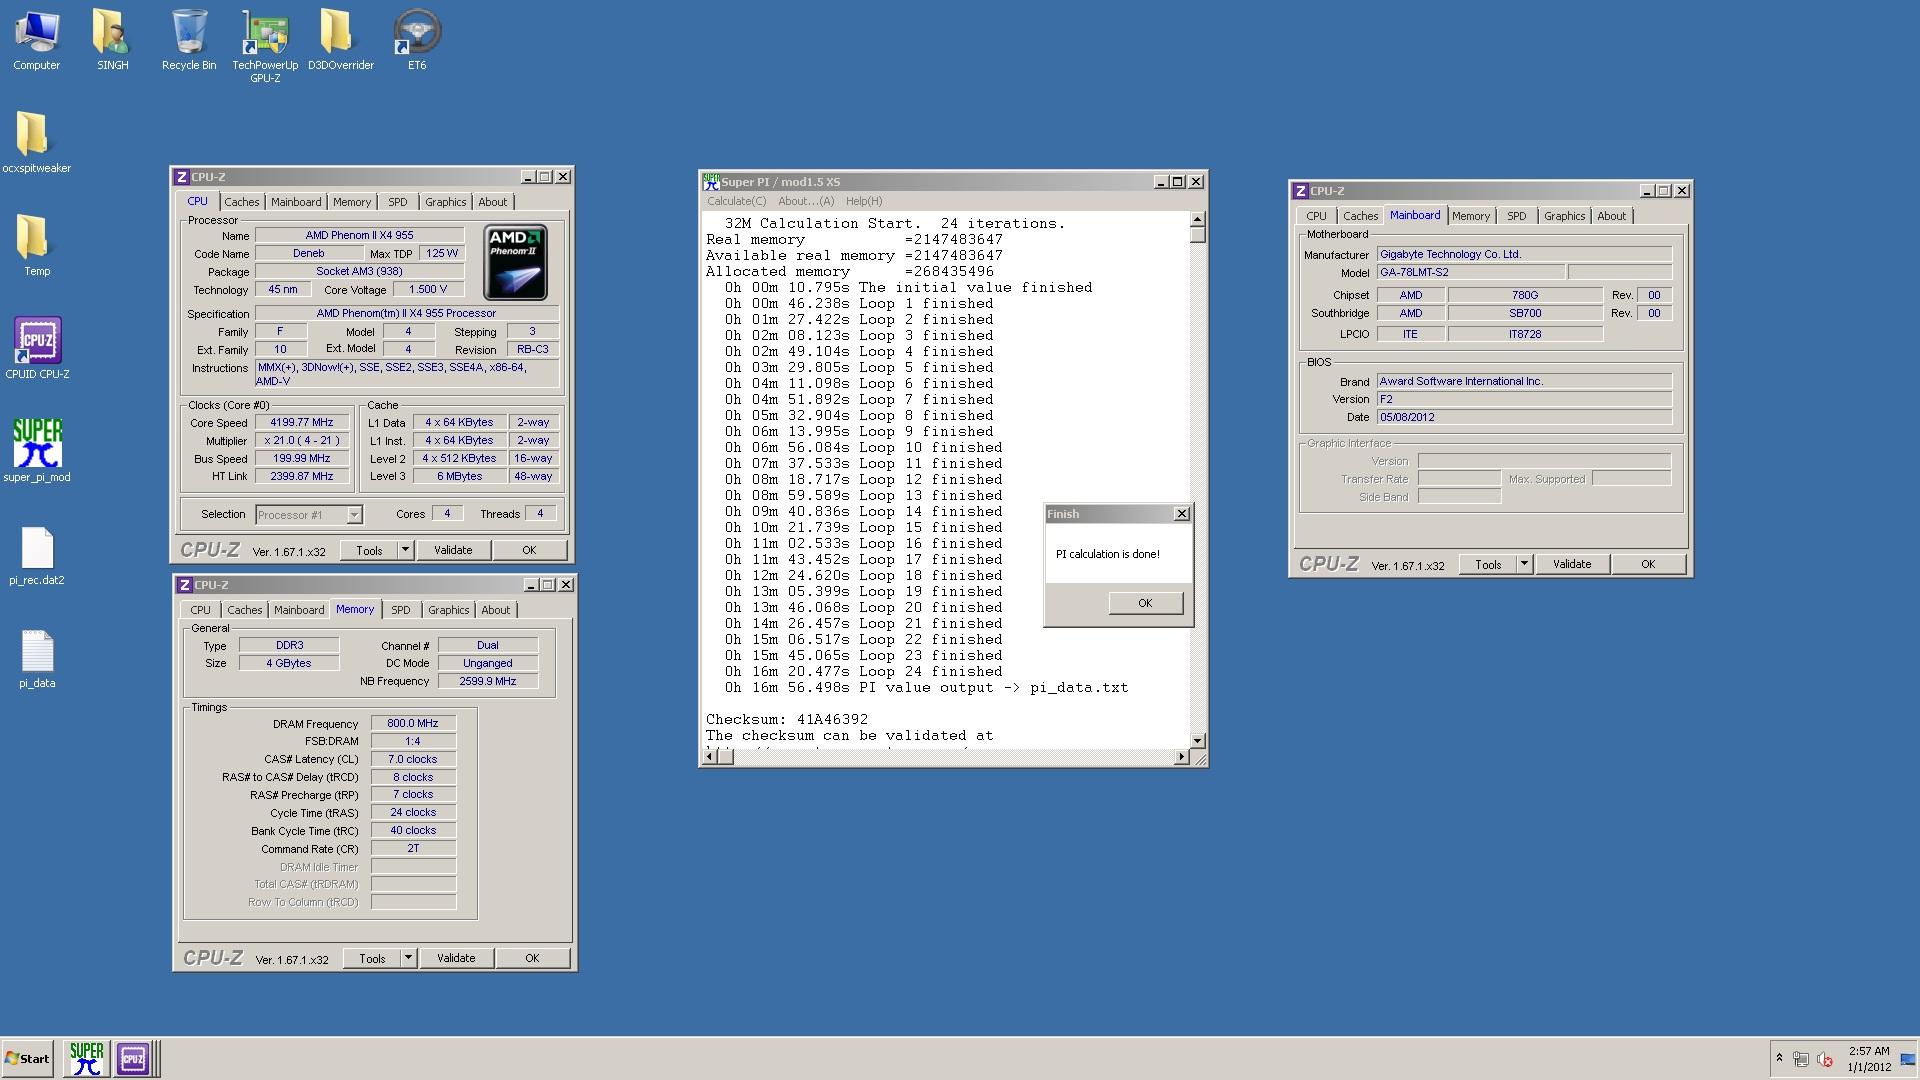Image resolution: width=1920 pixels, height=1080 pixels.
Task: Click the mainboard Model field GA-78LMT-S2
Action: pos(1470,272)
